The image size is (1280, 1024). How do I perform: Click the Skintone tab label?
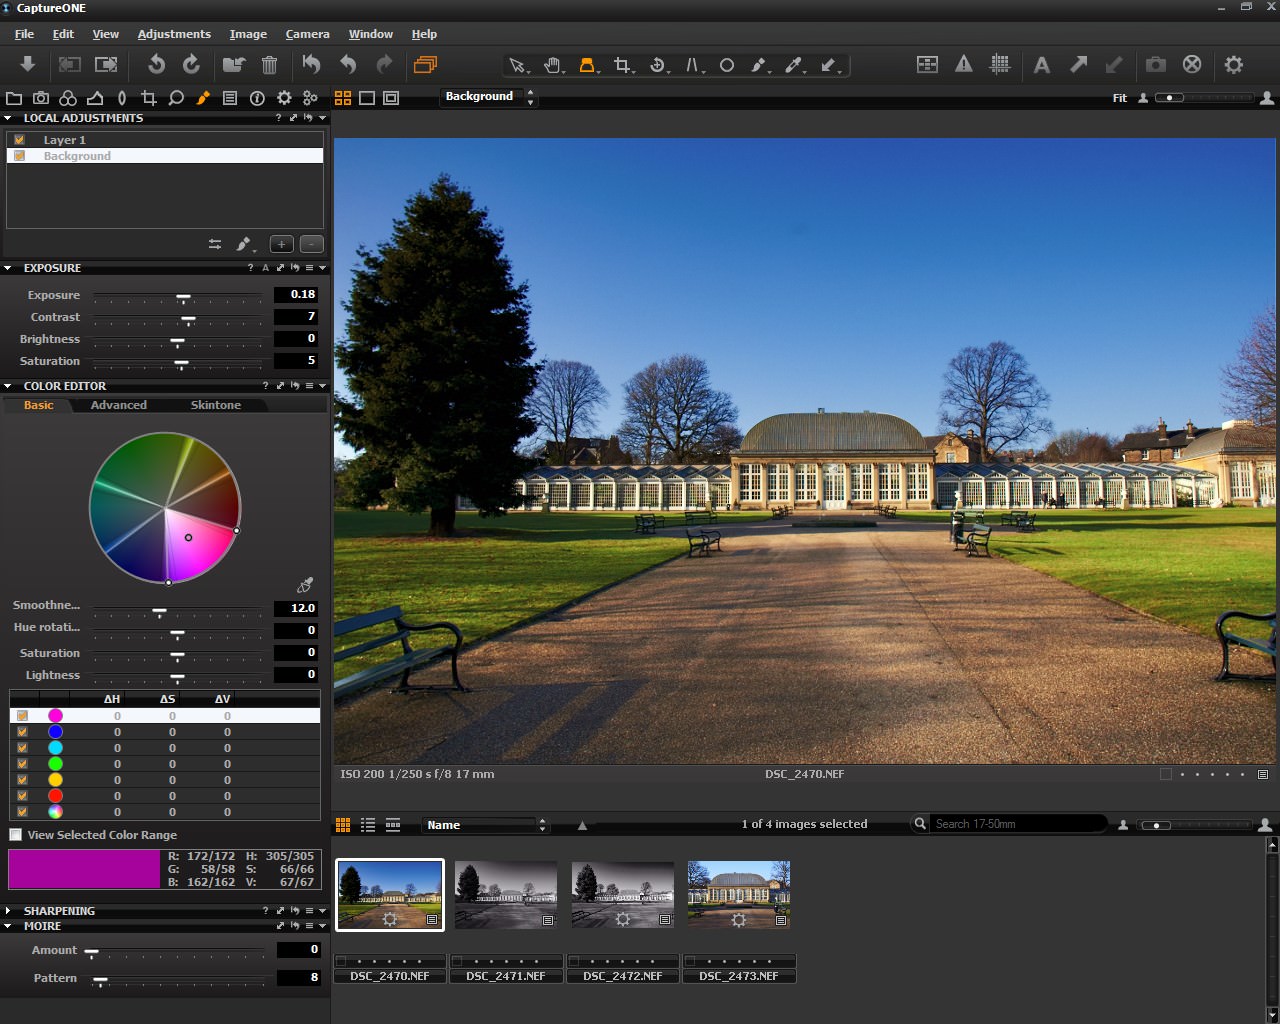point(216,404)
